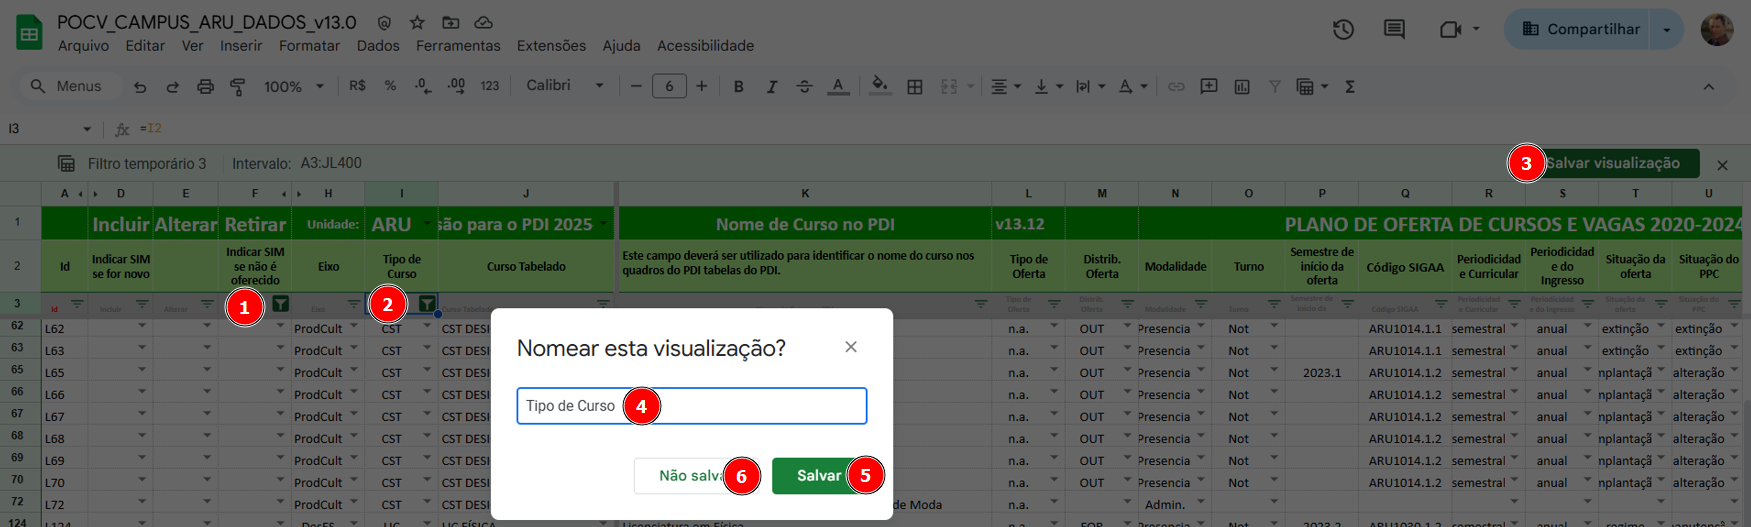
Task: Open the 123 number format menu
Action: click(x=489, y=86)
